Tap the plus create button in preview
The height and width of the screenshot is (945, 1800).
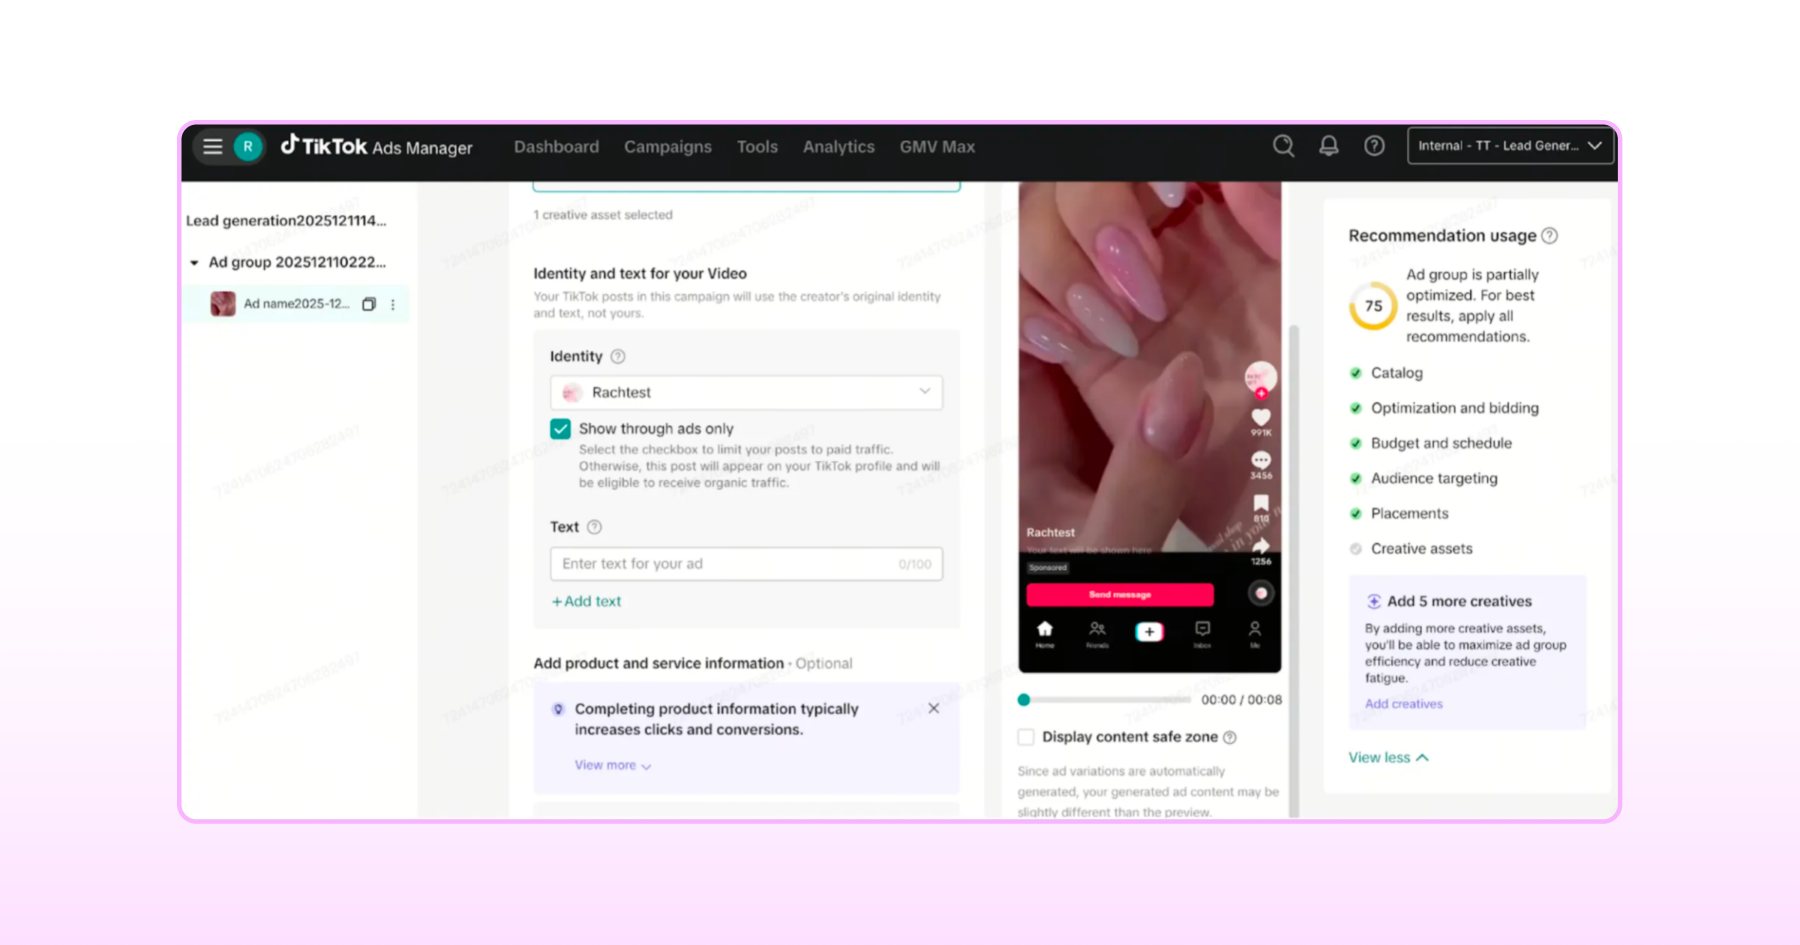[x=1149, y=632]
